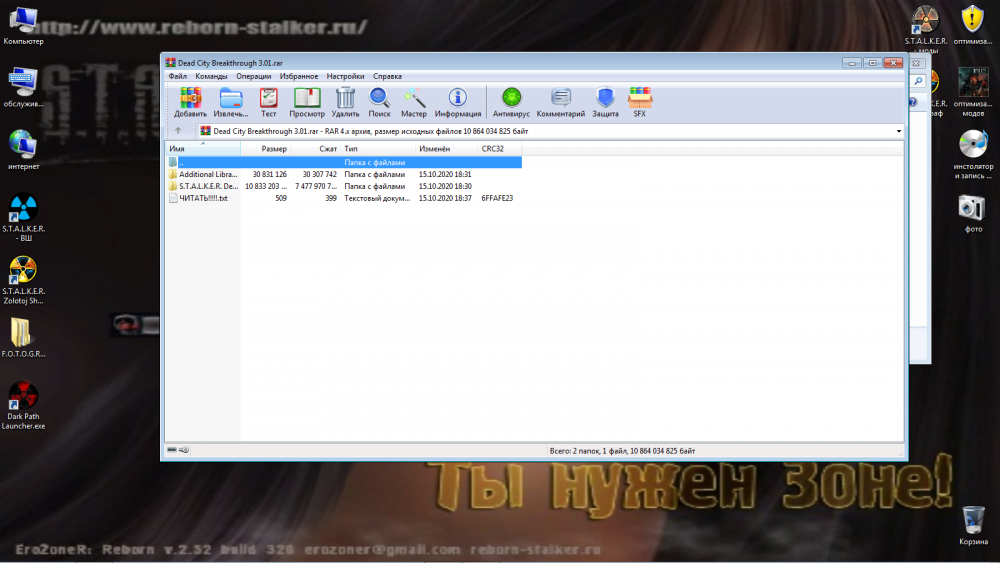Image resolution: width=1000 pixels, height=563 pixels.
Task: Open the обслужив... desktop icon
Action: (24, 87)
